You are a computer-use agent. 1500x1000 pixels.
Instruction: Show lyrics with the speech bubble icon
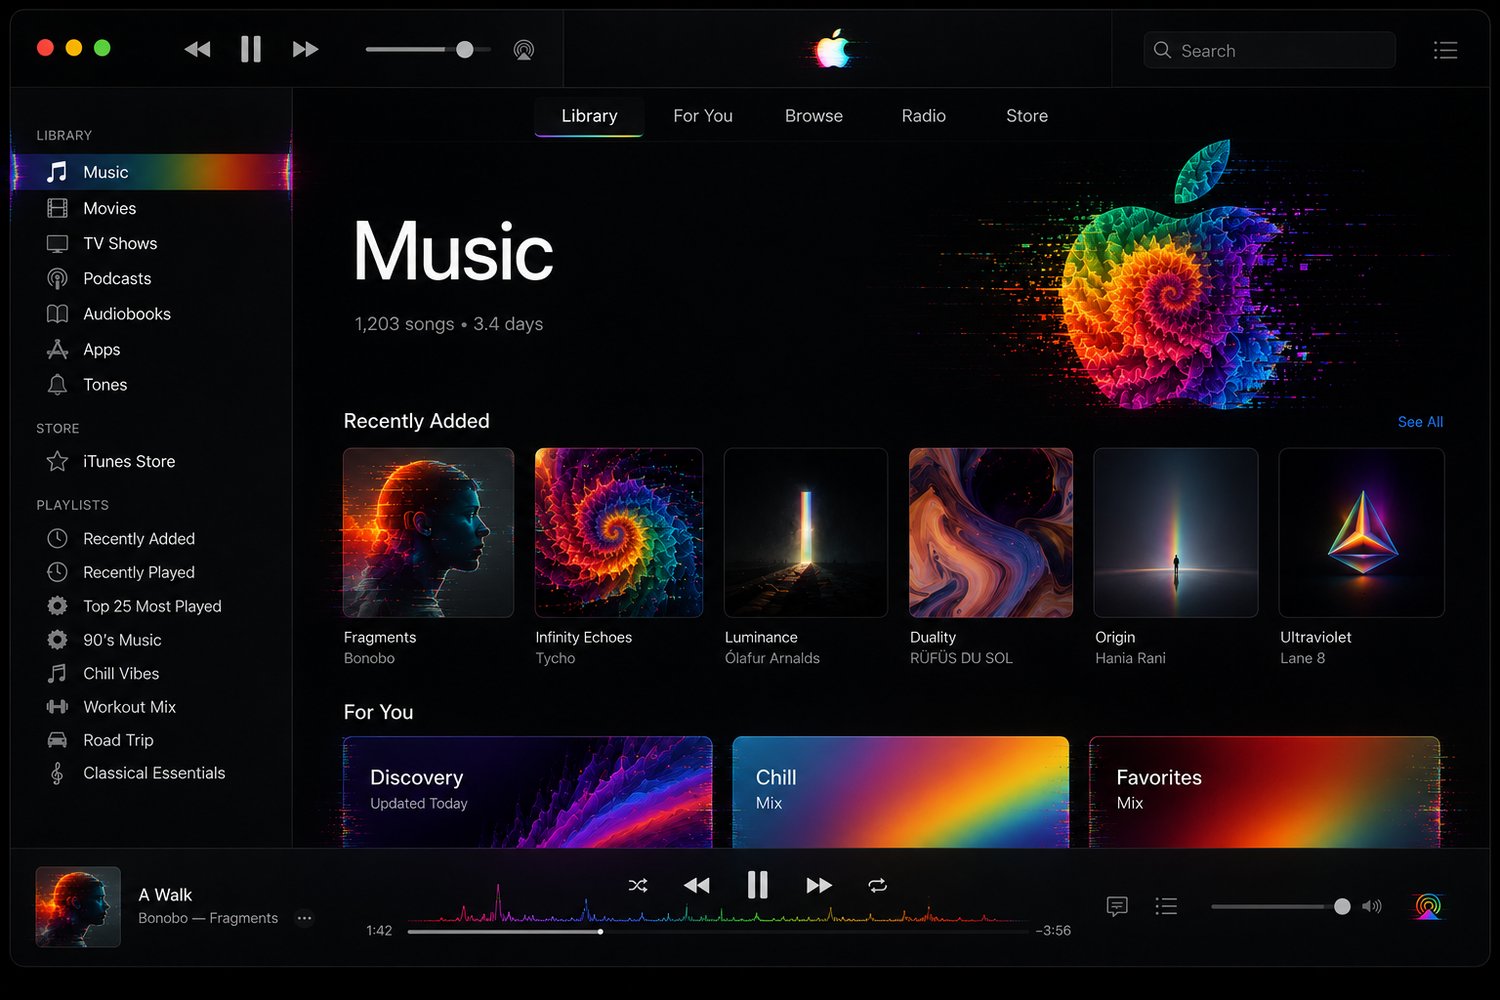tap(1117, 906)
